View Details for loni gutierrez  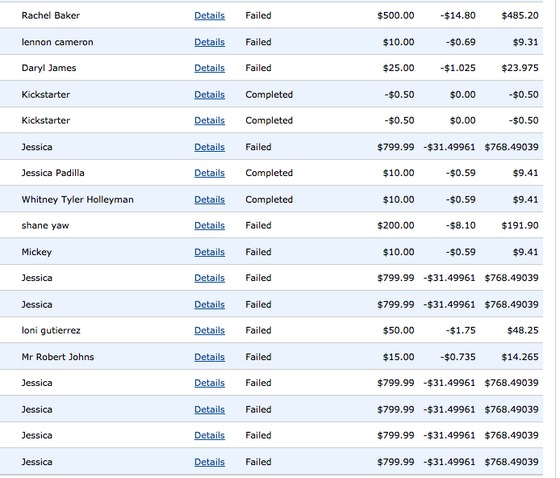click(210, 330)
